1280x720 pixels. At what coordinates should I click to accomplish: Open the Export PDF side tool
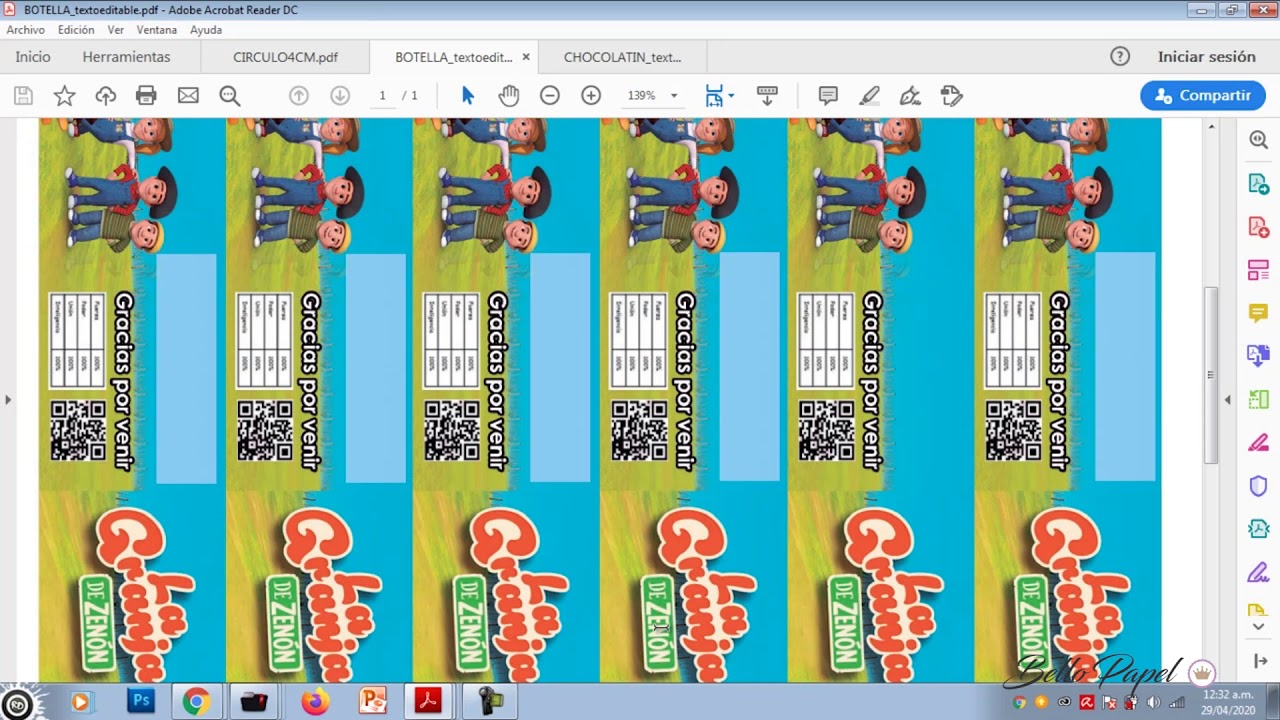click(x=1258, y=184)
